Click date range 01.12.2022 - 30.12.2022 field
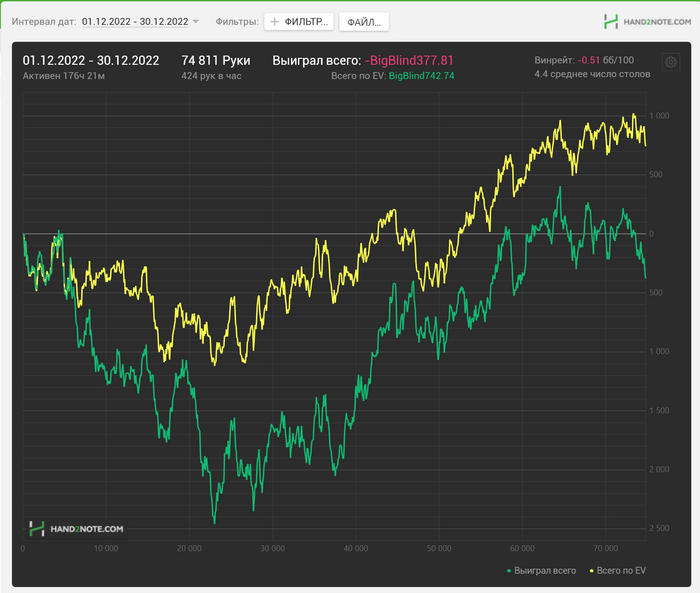 tap(135, 21)
